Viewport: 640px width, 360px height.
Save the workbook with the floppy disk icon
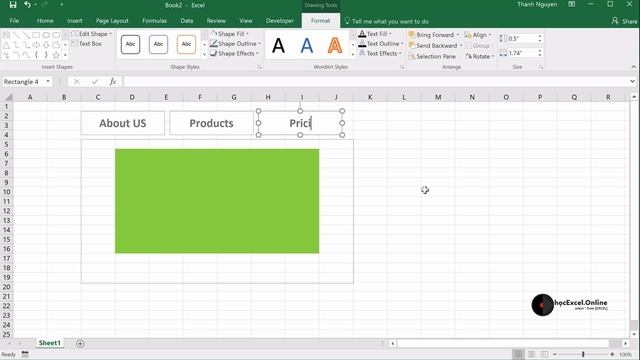(x=13, y=5)
